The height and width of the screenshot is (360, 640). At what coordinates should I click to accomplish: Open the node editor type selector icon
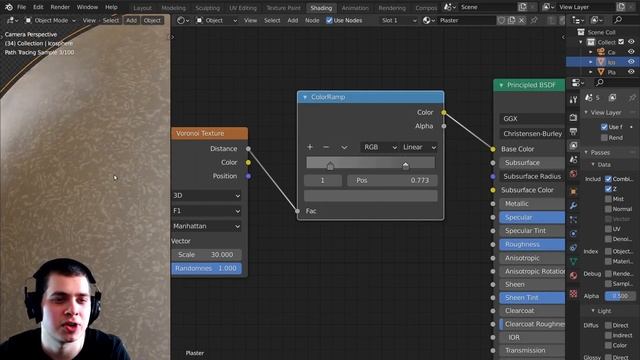point(182,20)
